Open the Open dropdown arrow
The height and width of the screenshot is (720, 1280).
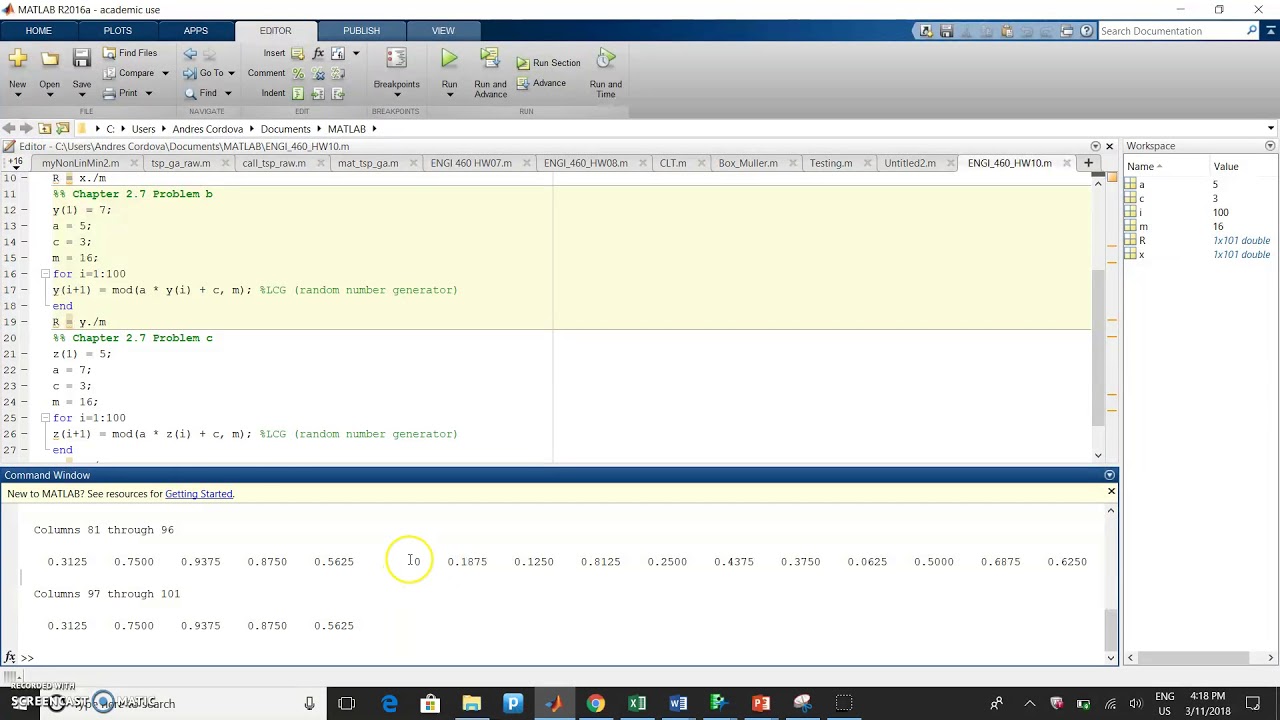pyautogui.click(x=49, y=95)
